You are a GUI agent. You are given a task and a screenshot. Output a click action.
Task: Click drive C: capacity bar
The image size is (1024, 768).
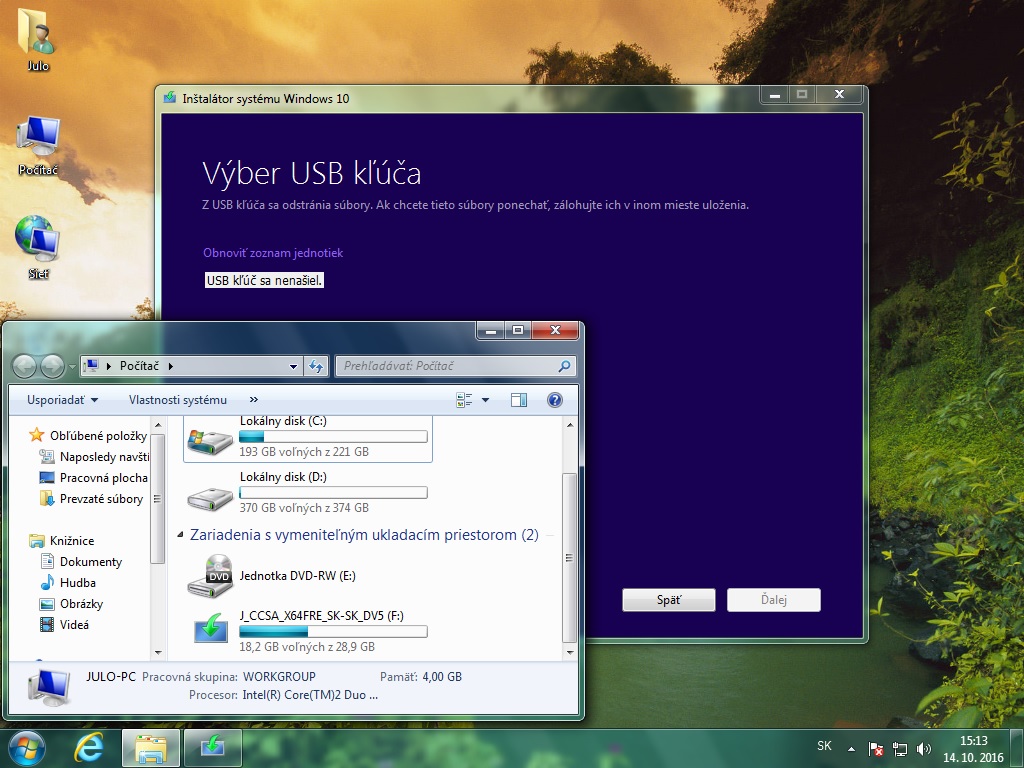coord(333,437)
